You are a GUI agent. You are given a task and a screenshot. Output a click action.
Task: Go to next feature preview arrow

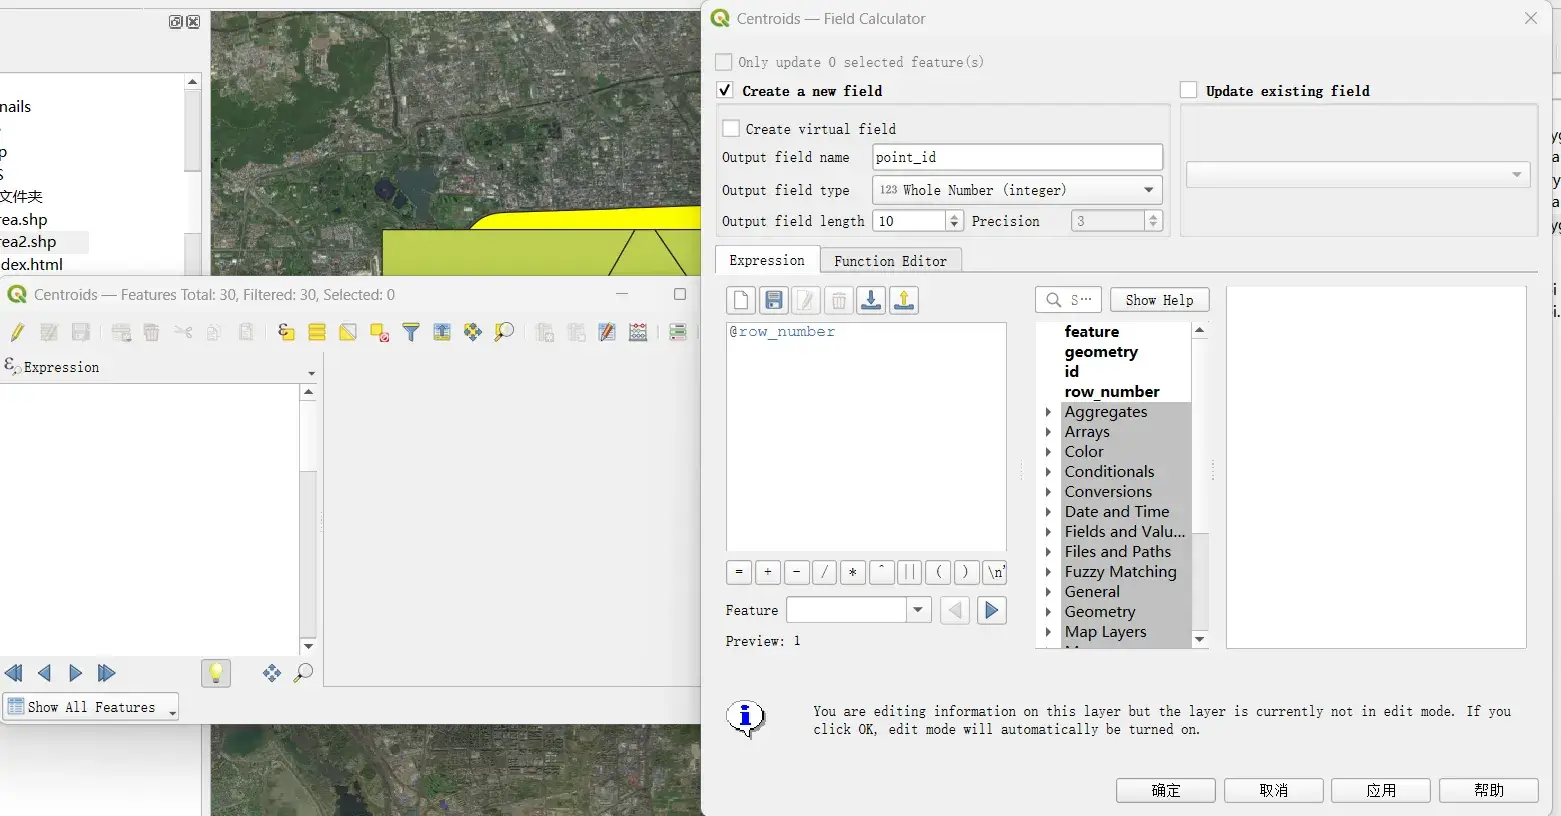click(991, 610)
